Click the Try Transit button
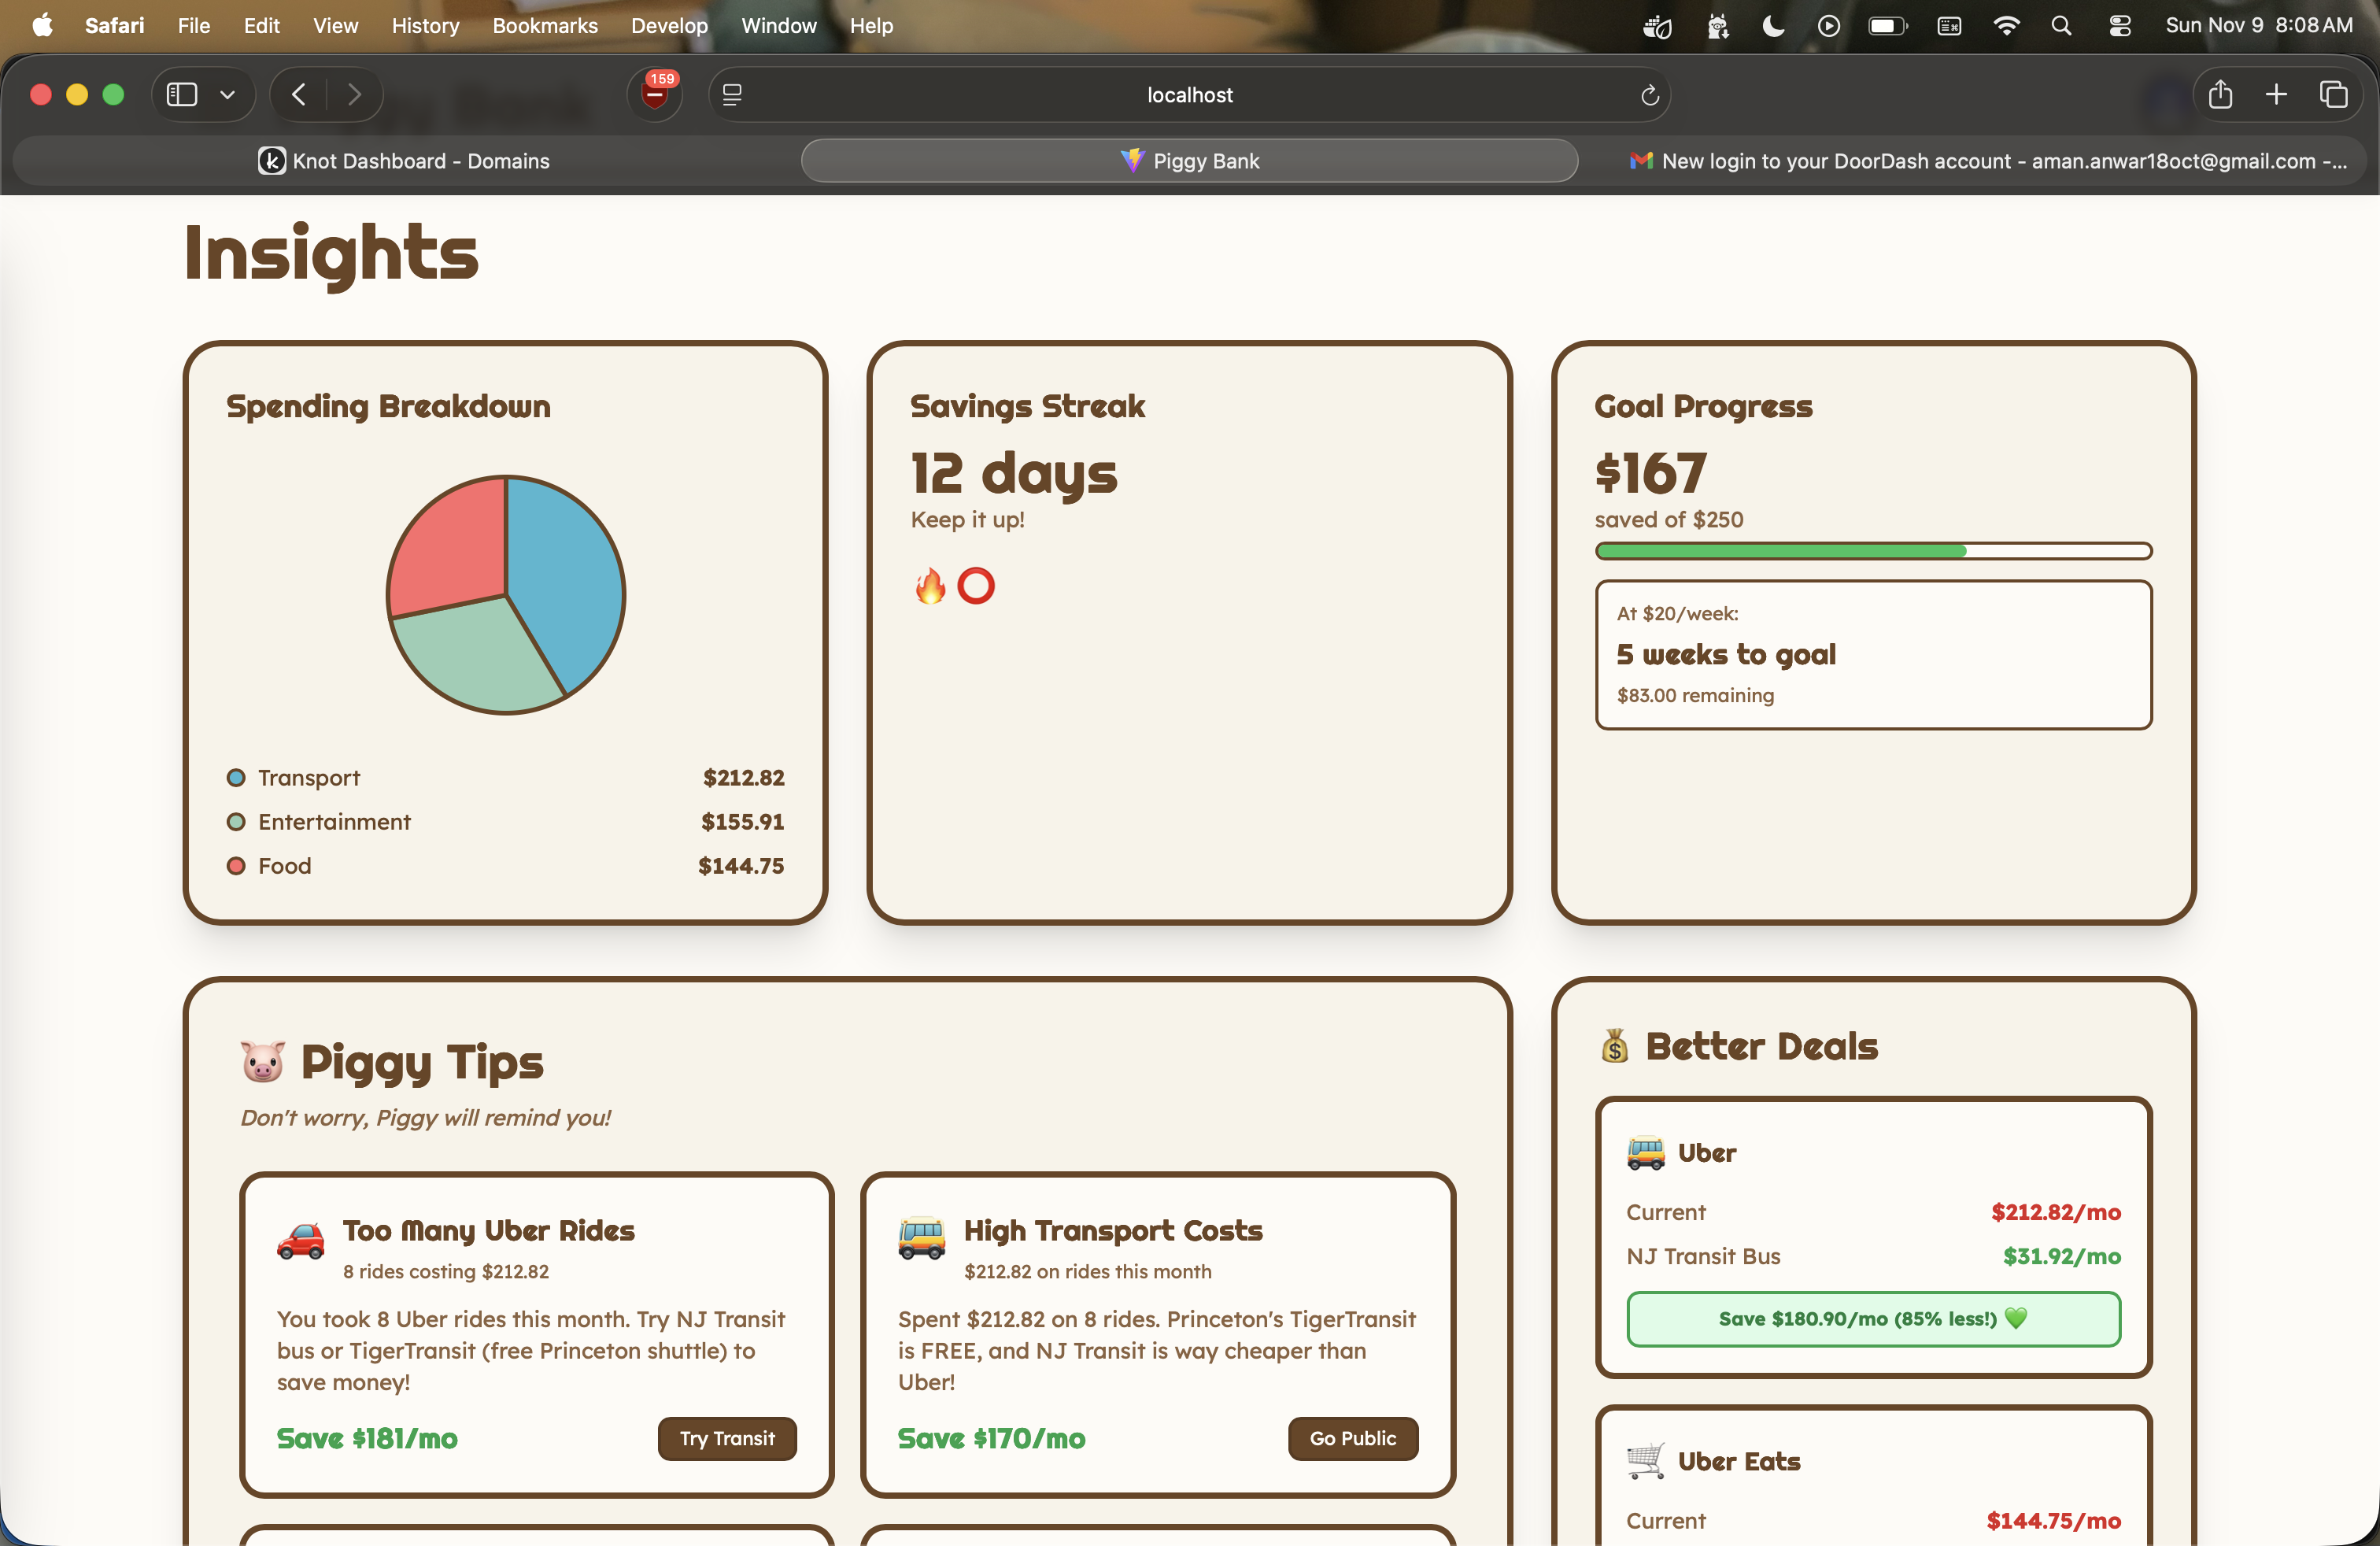This screenshot has width=2380, height=1546. click(x=727, y=1438)
